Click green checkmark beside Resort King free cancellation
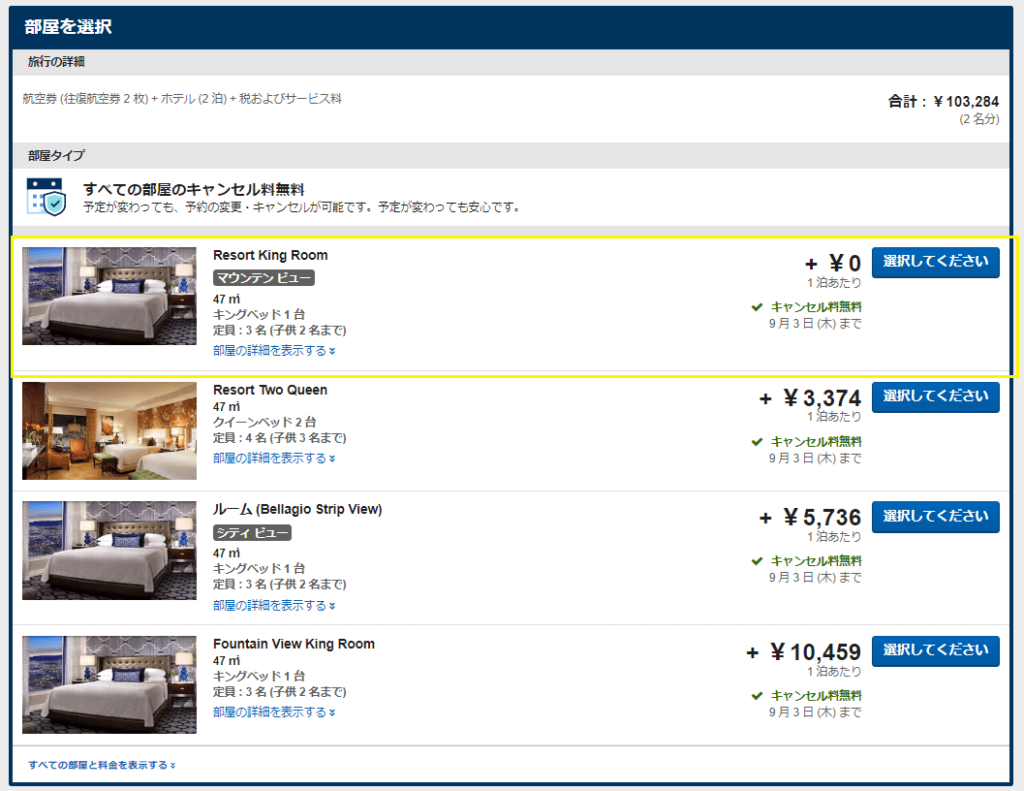The image size is (1024, 791). [x=758, y=307]
